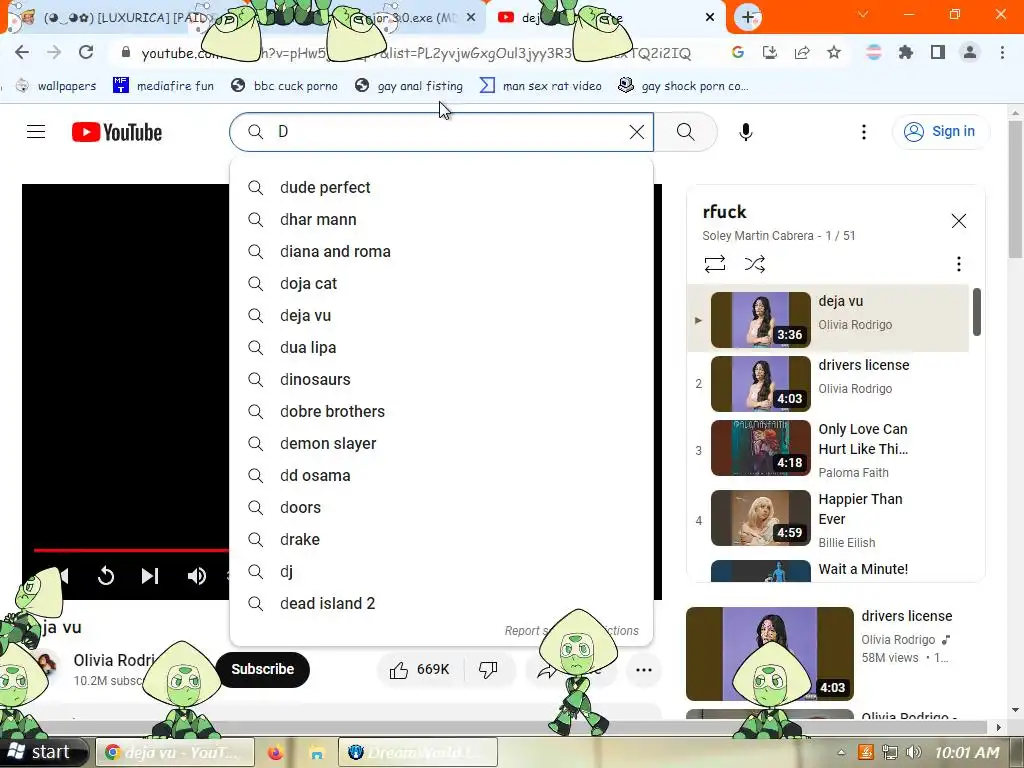Screen dimensions: 1024x768
Task: Clear the search query with X
Action: (x=637, y=132)
